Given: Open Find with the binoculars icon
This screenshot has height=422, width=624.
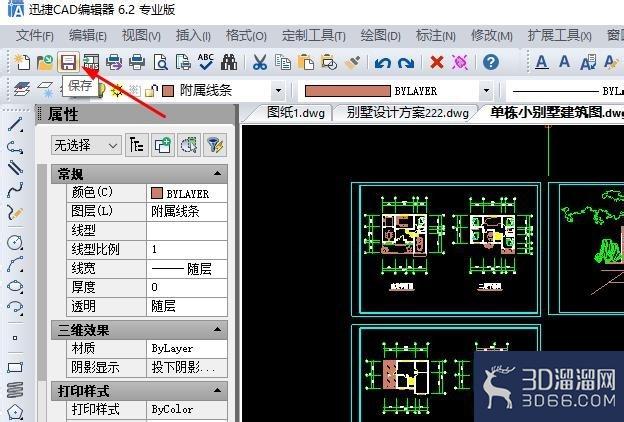Looking at the screenshot, I should click(x=229, y=62).
